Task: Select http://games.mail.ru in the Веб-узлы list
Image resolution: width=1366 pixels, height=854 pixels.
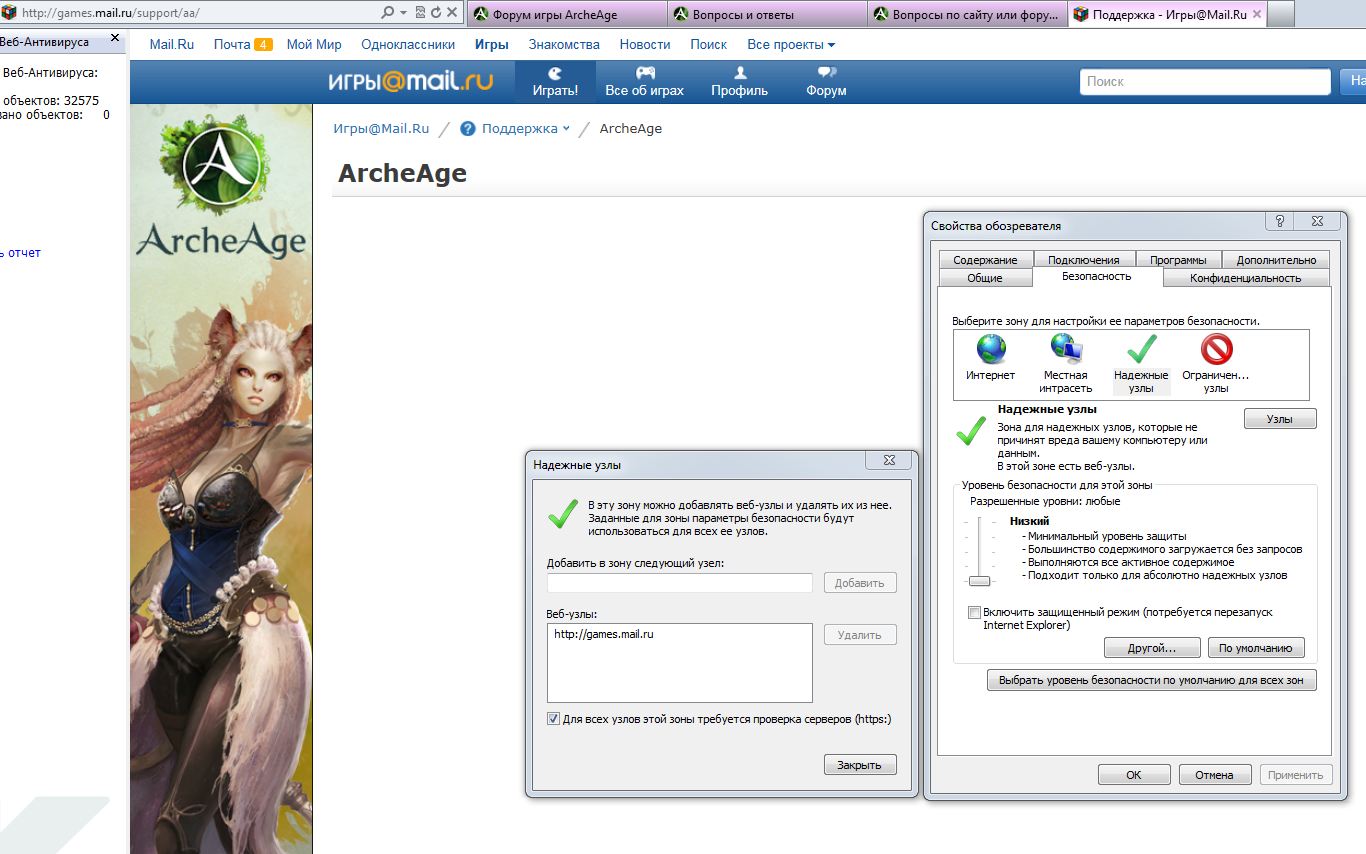Action: [x=604, y=634]
